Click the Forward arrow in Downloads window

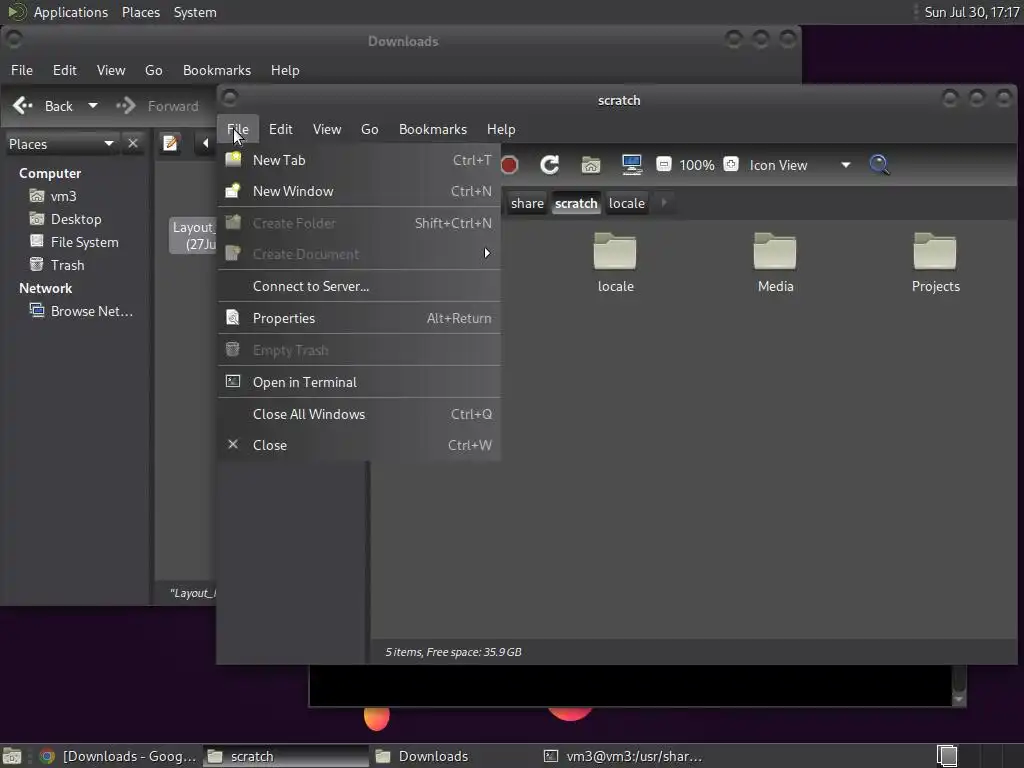point(157,106)
